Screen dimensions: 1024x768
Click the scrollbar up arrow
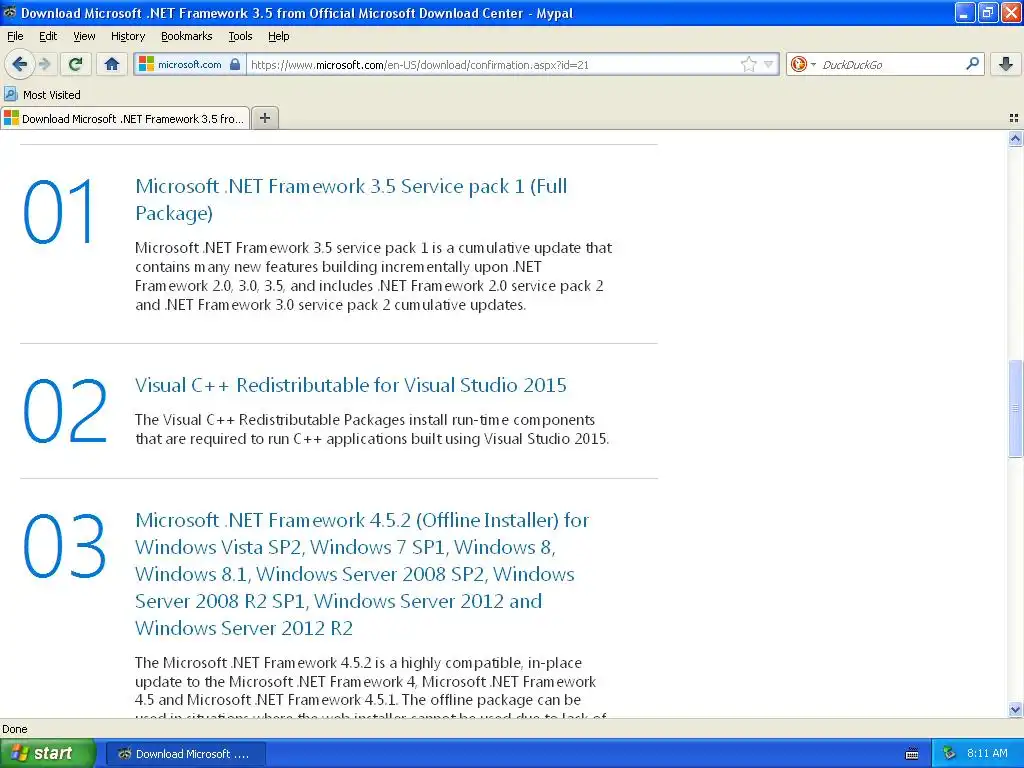[1015, 138]
